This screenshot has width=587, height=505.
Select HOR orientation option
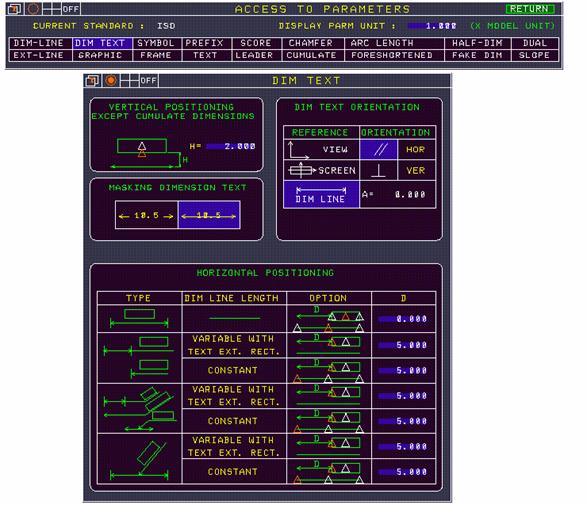coord(416,149)
